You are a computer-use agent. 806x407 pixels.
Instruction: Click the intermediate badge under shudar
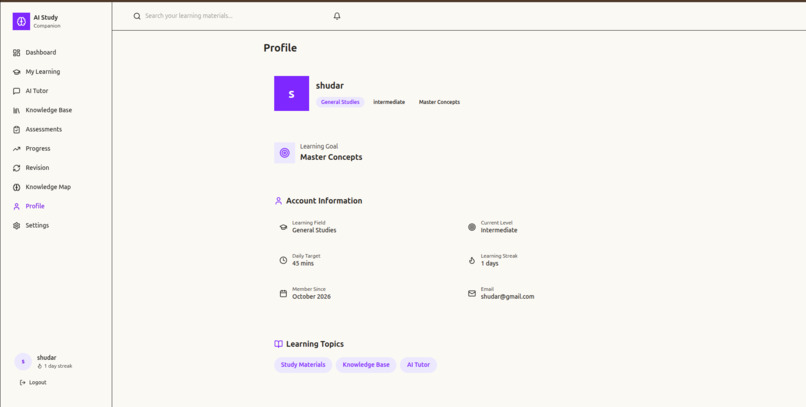[x=389, y=102]
